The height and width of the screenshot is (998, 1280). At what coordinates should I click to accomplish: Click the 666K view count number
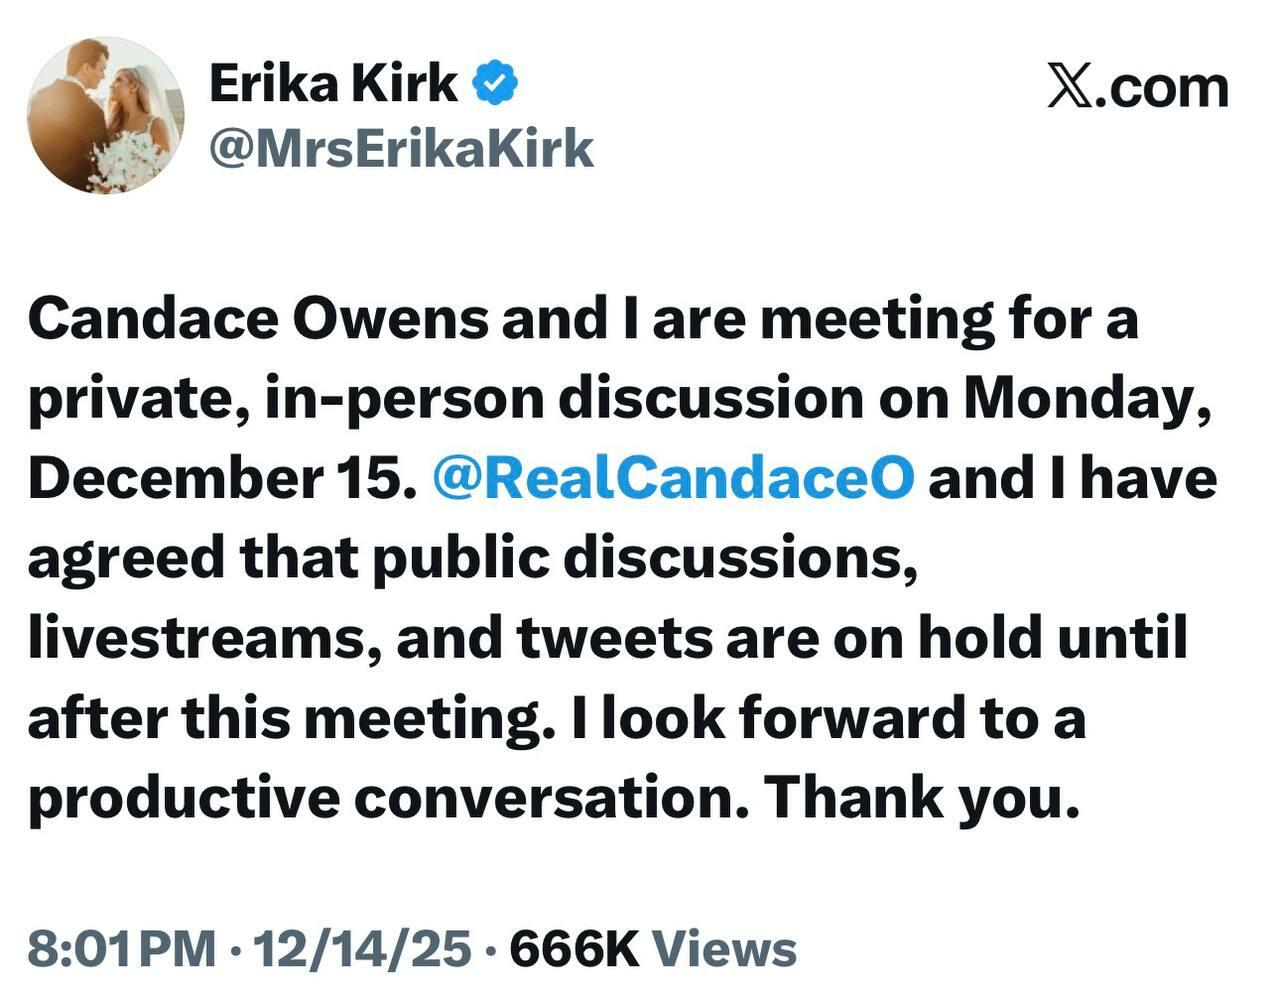click(574, 948)
